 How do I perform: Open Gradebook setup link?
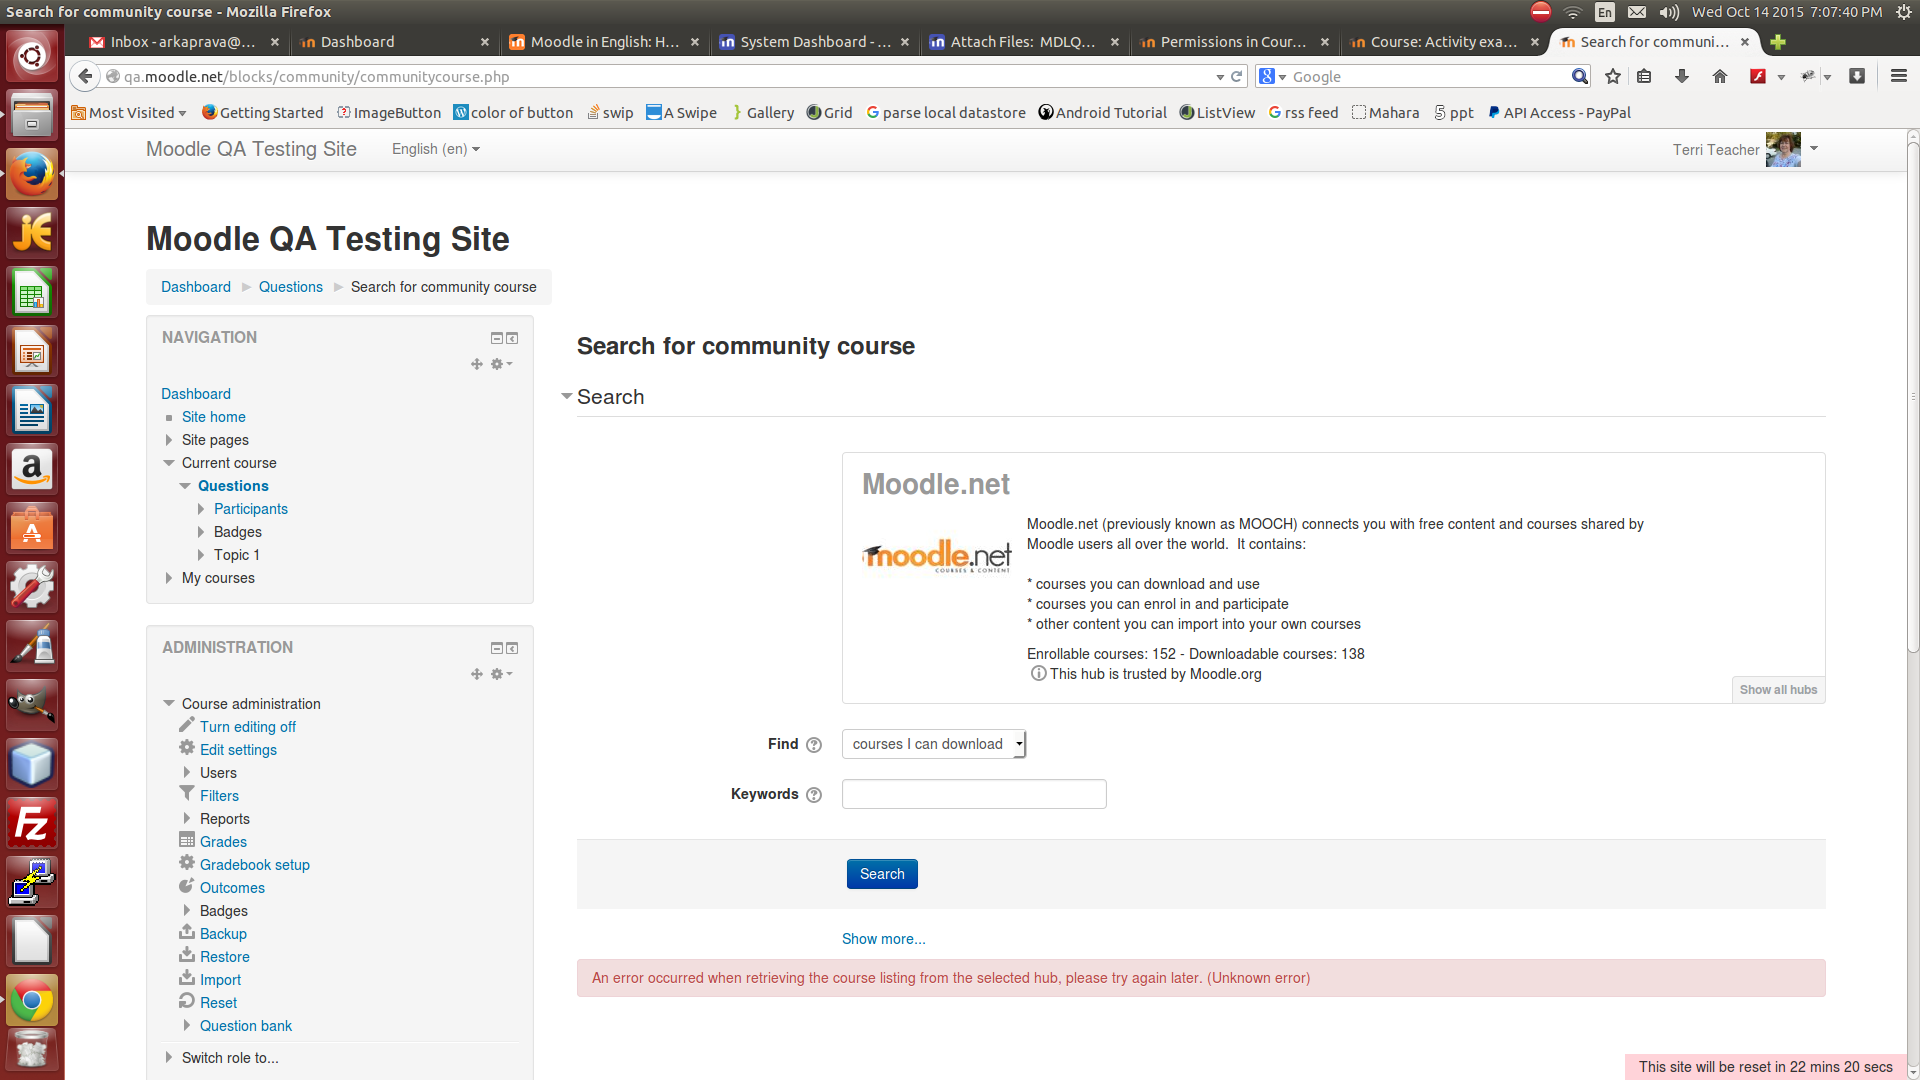tap(255, 865)
